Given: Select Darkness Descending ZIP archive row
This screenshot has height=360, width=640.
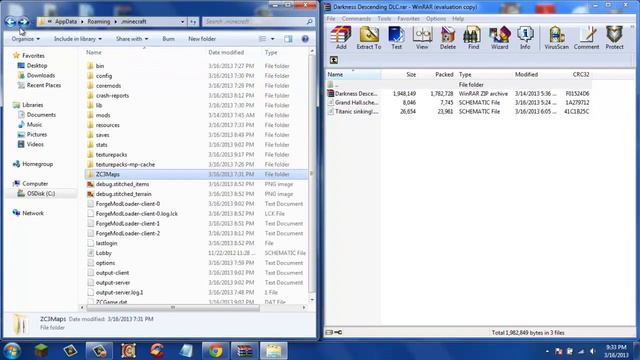Looking at the screenshot, I should pyautogui.click(x=458, y=93).
